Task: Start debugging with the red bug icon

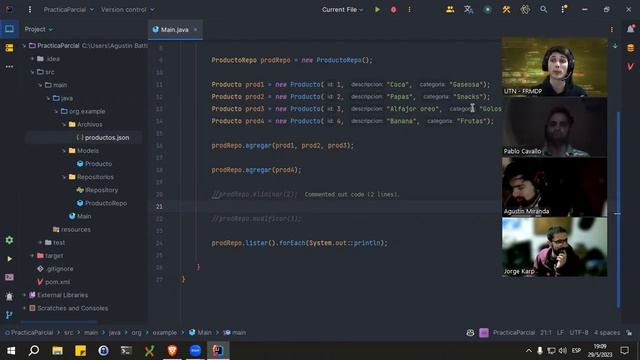Action: click(x=393, y=9)
